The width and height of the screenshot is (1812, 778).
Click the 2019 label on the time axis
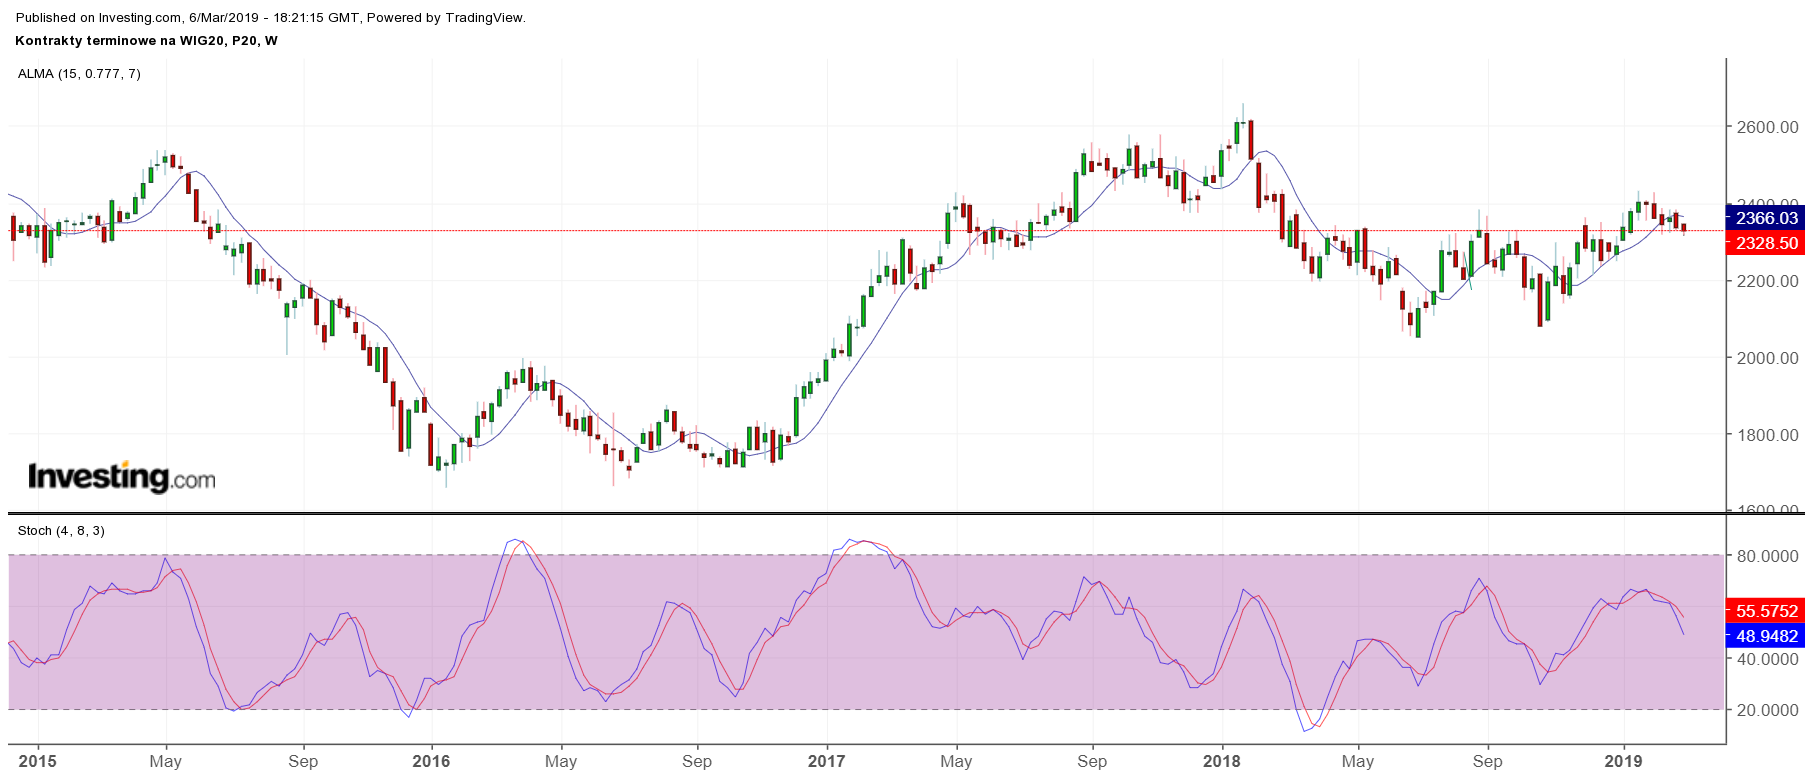coord(1624,761)
